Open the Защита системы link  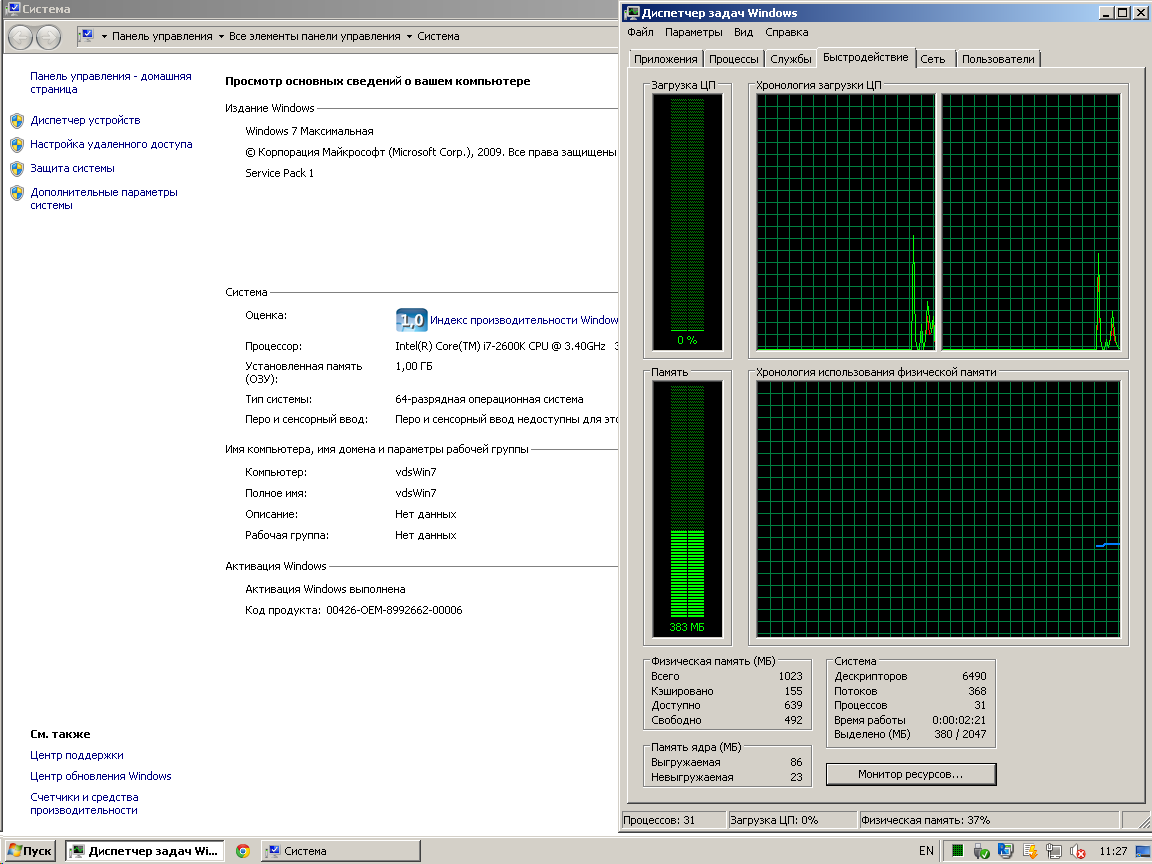click(72, 168)
